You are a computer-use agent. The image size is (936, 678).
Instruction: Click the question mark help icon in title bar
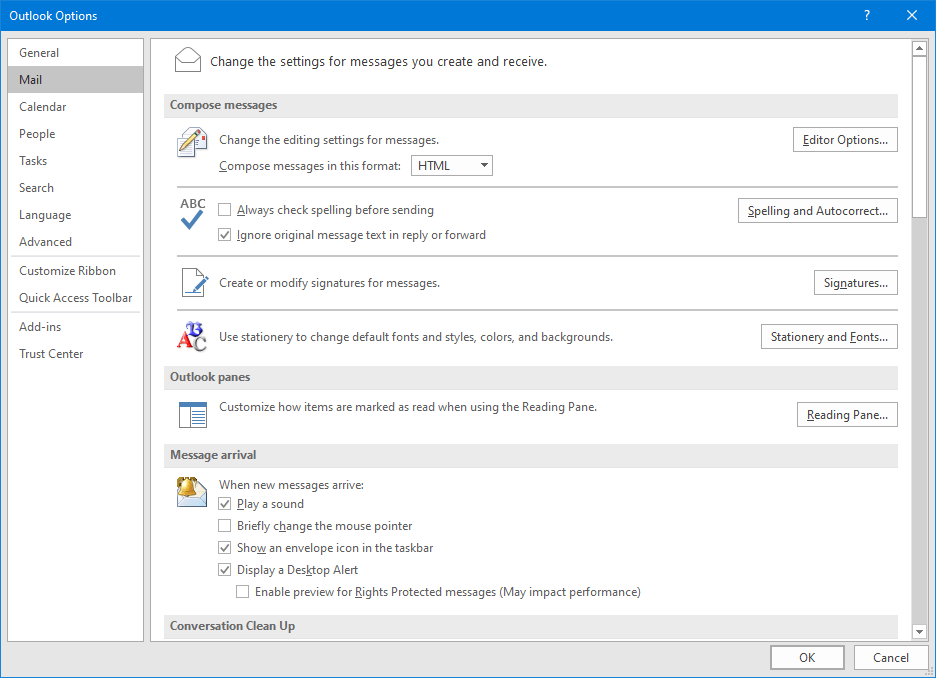coord(866,15)
